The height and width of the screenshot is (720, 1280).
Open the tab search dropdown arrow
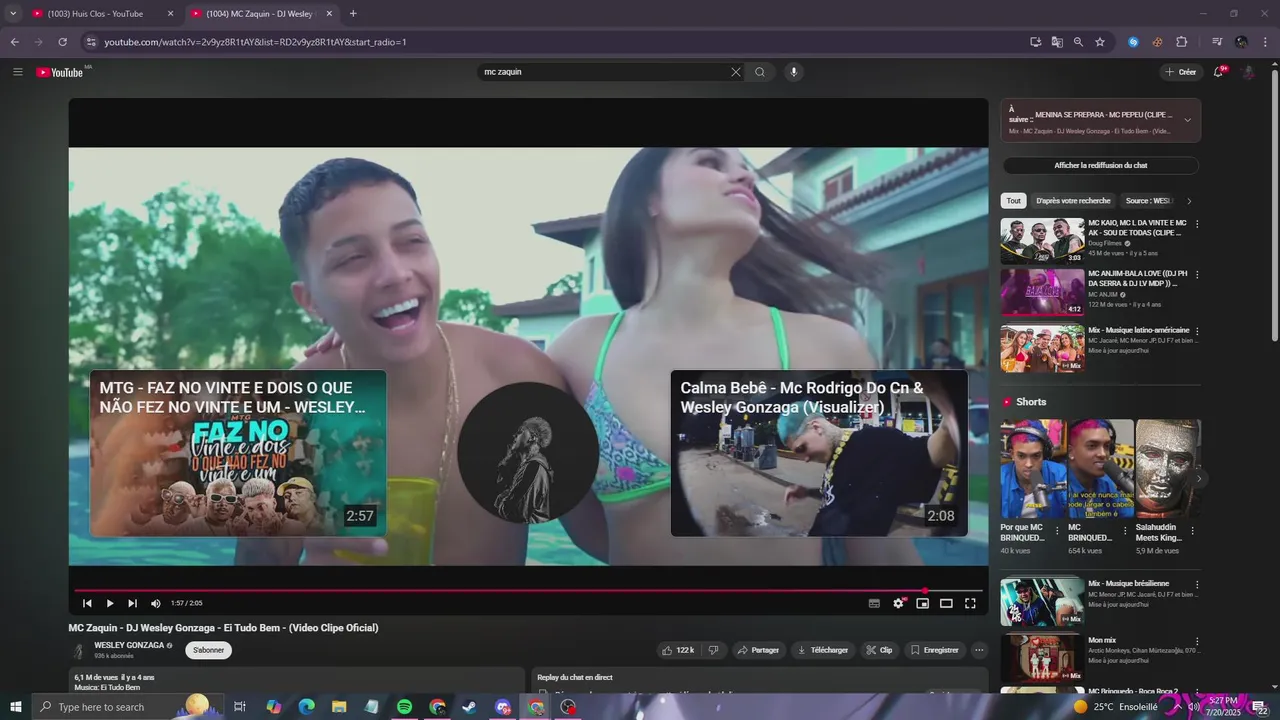[x=13, y=14]
